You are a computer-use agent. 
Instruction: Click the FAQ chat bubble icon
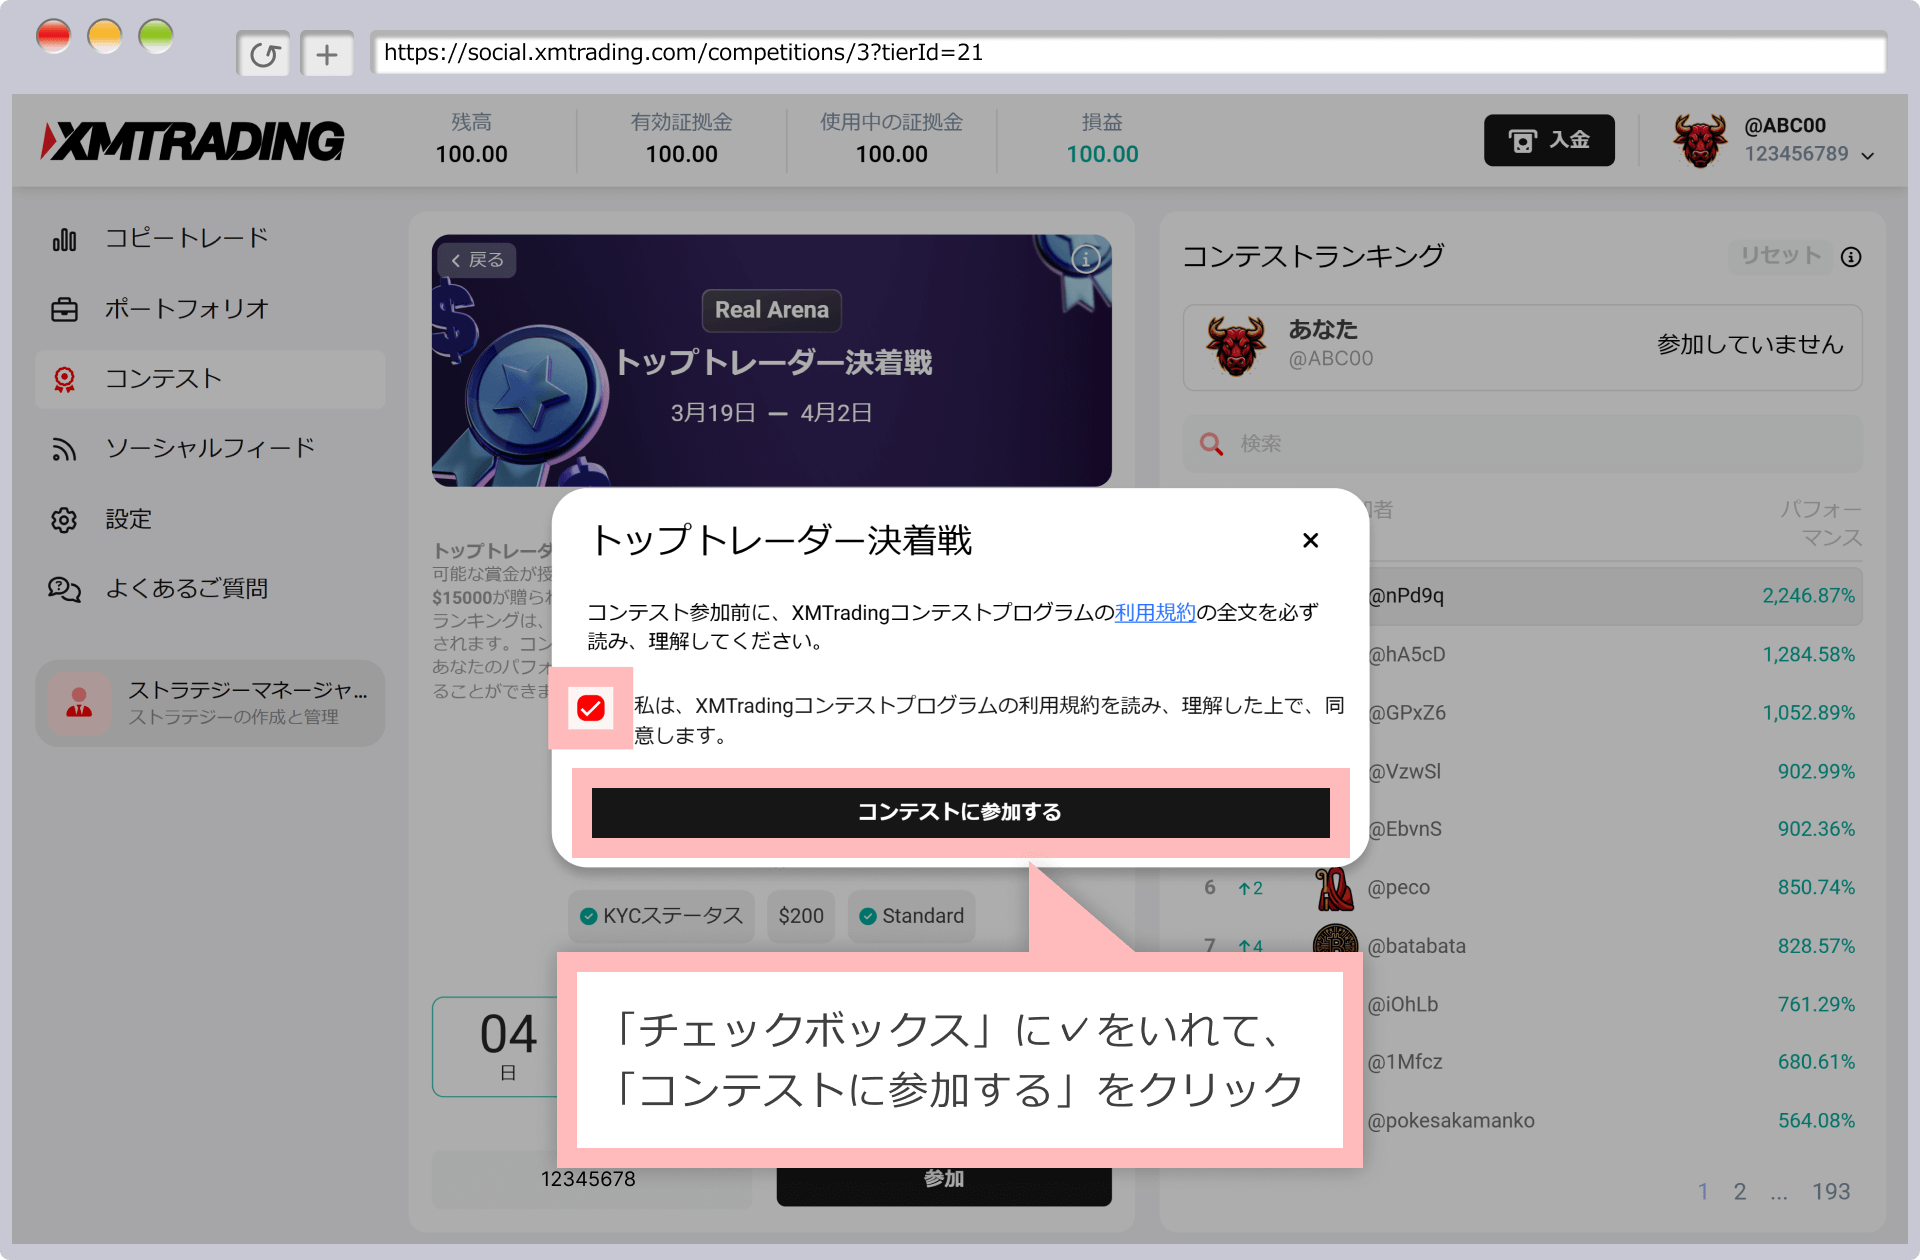coord(64,589)
